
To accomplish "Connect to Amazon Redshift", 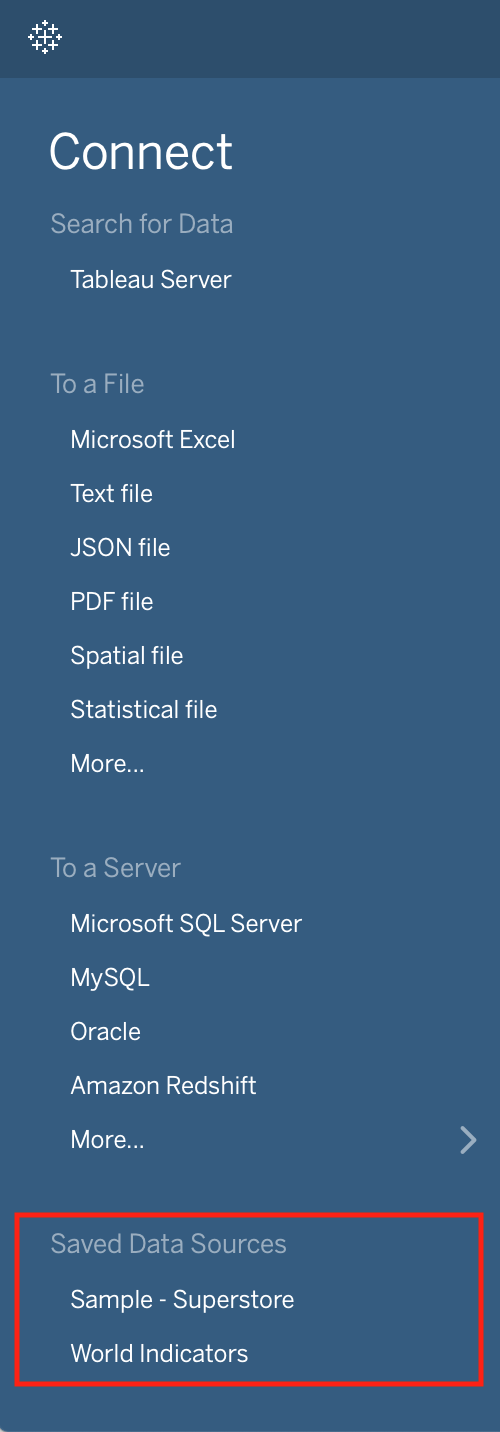I will click(164, 1086).
